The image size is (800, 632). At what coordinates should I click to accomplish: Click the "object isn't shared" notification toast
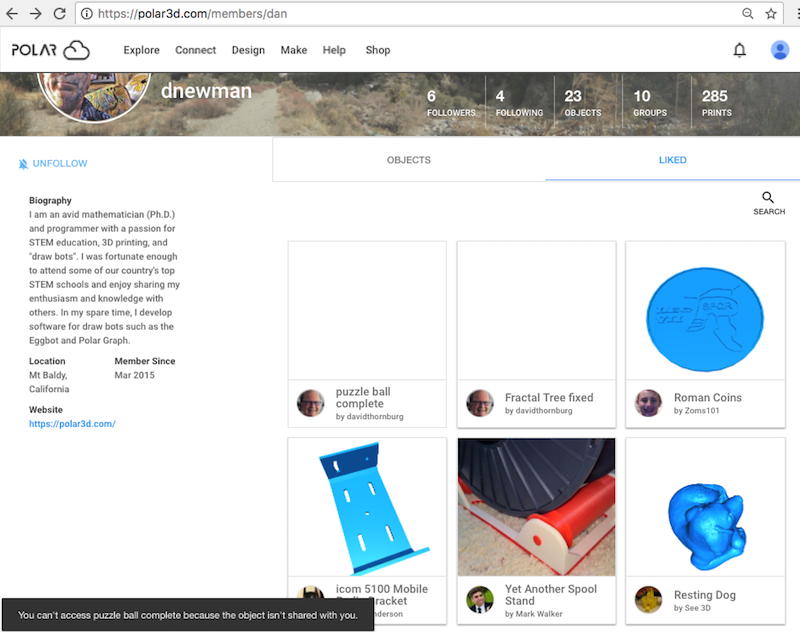[188, 615]
